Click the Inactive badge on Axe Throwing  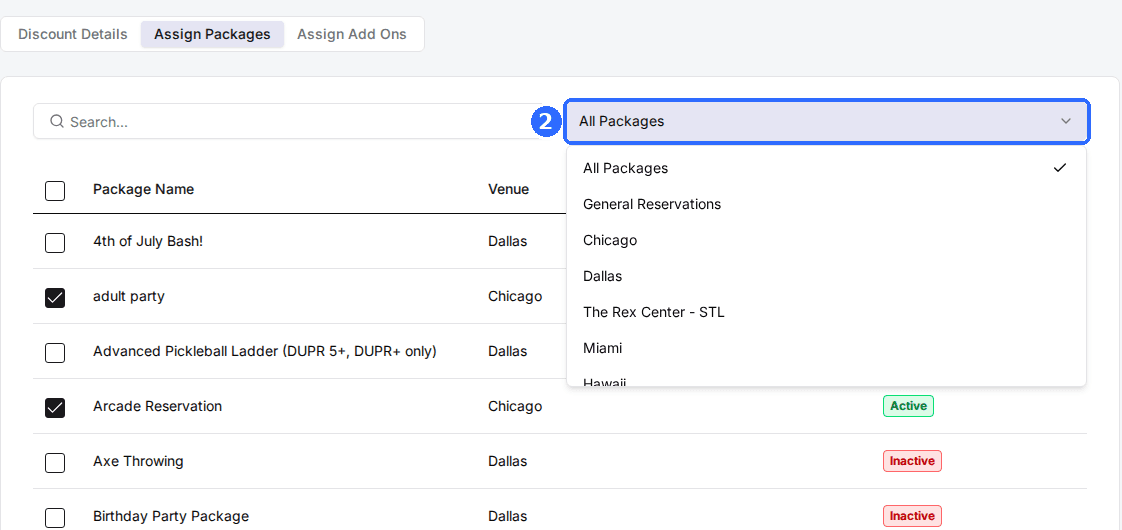[912, 461]
